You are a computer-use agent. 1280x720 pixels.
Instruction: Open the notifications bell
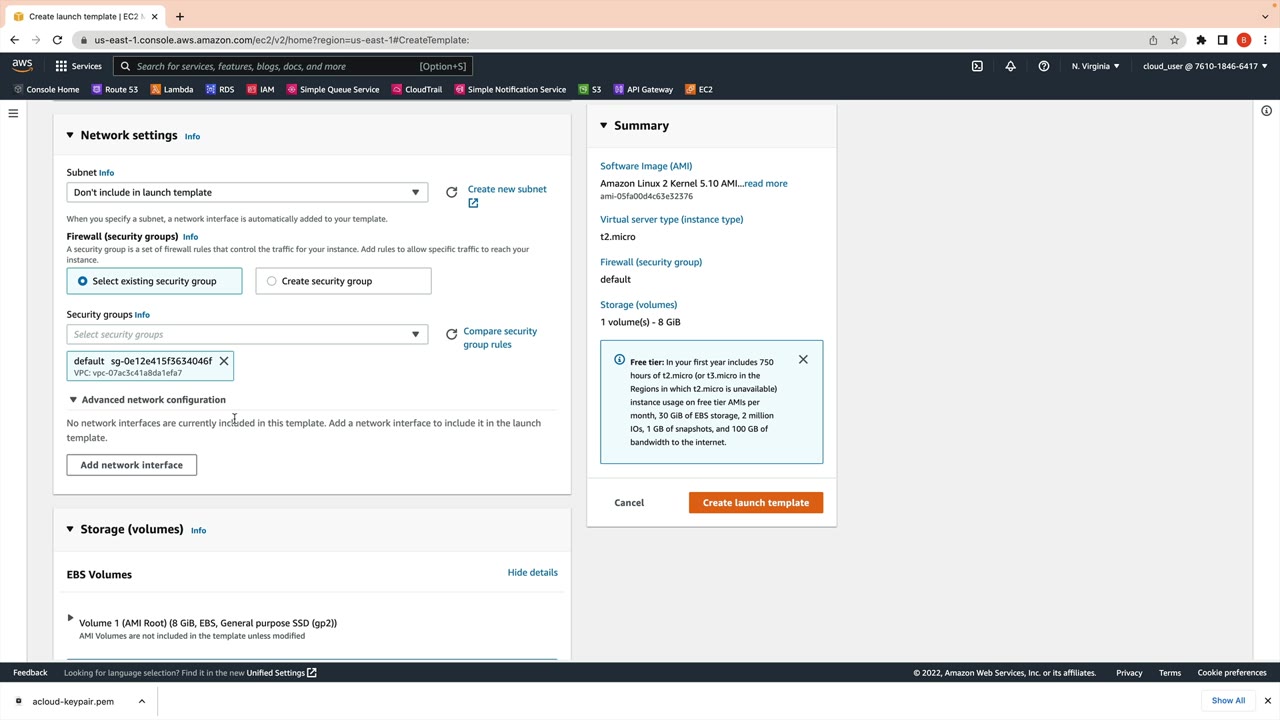coord(1010,66)
